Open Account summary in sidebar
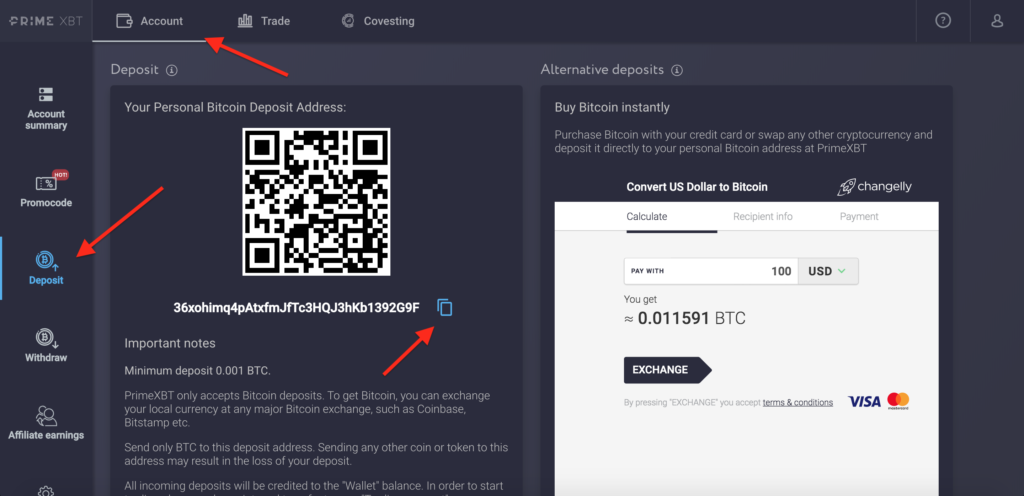 46,108
